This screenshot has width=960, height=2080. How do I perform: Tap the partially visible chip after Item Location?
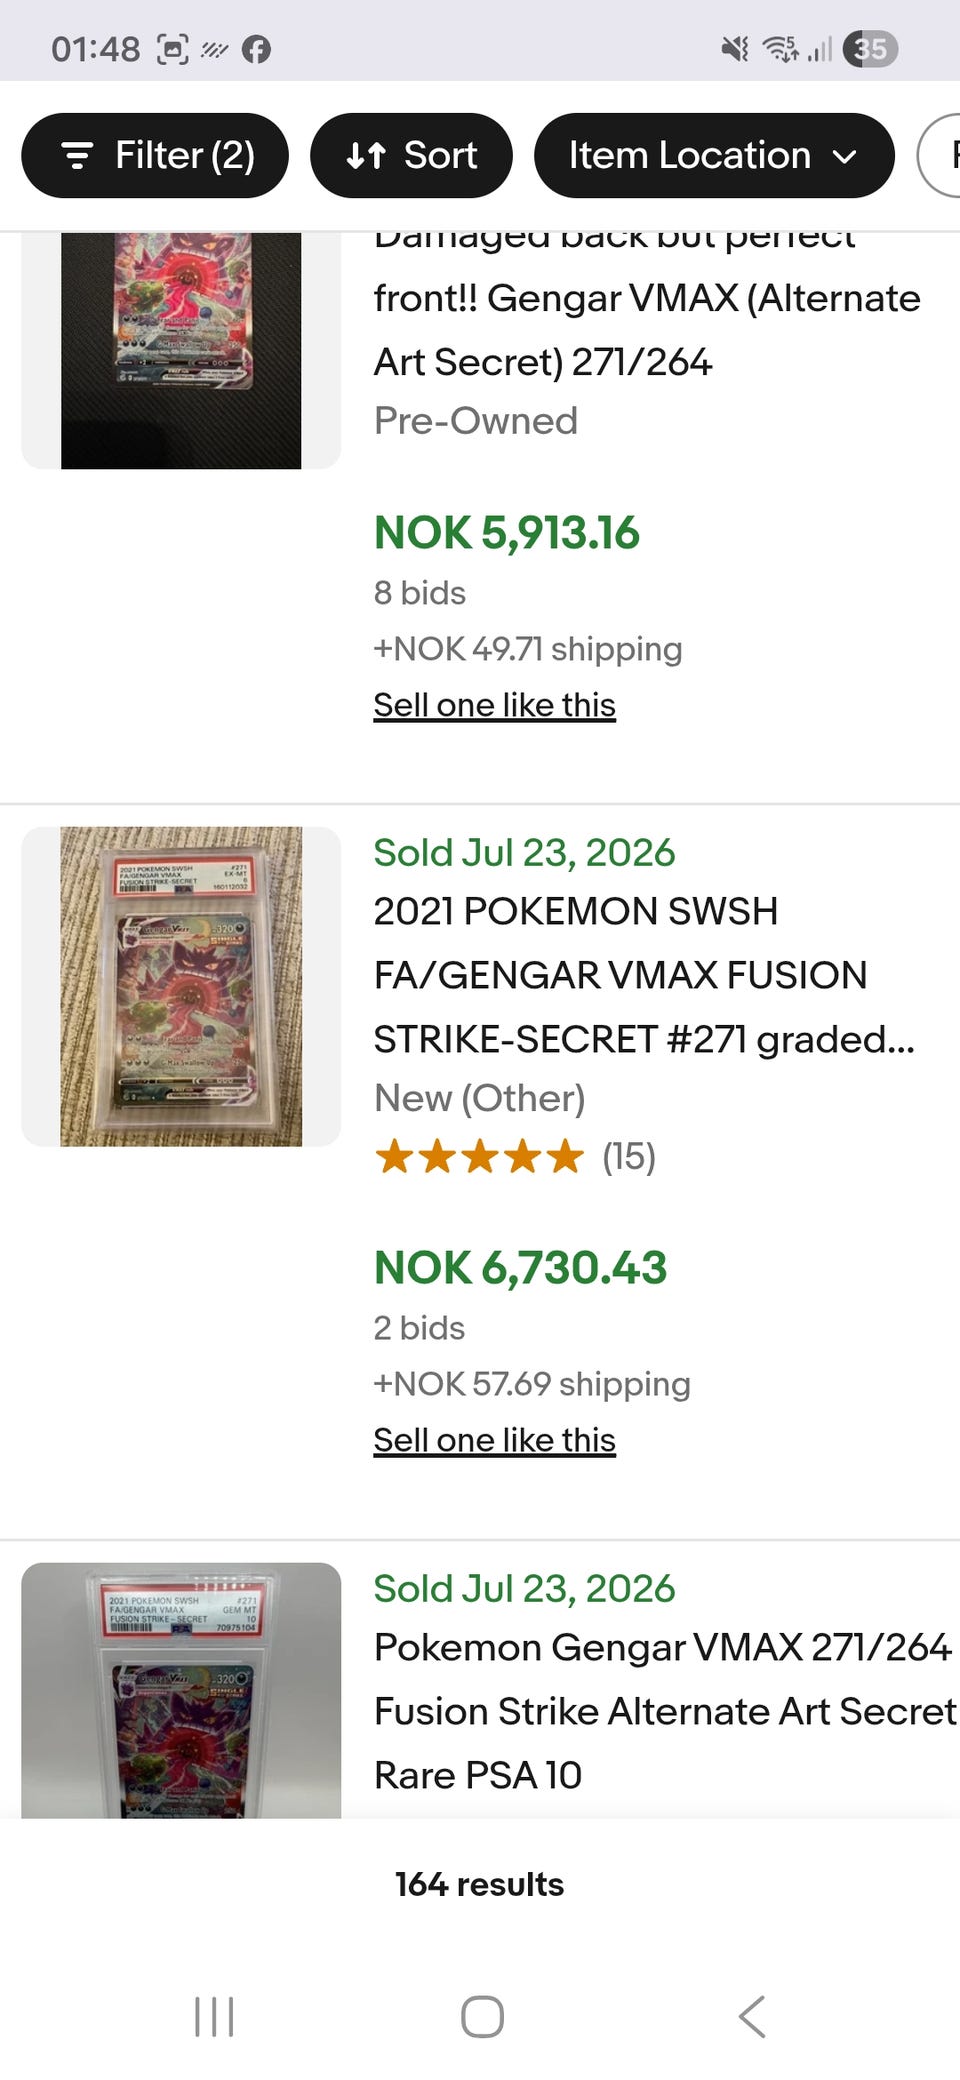939,155
